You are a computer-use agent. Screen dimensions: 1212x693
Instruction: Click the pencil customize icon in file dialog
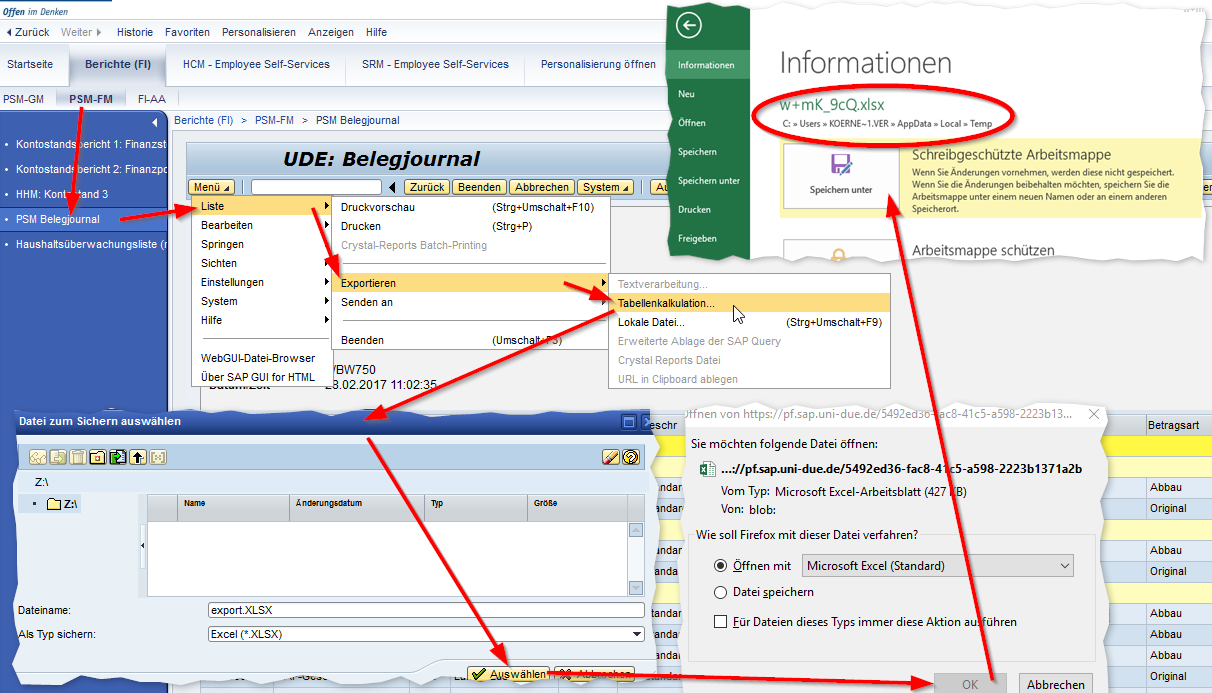coord(611,457)
